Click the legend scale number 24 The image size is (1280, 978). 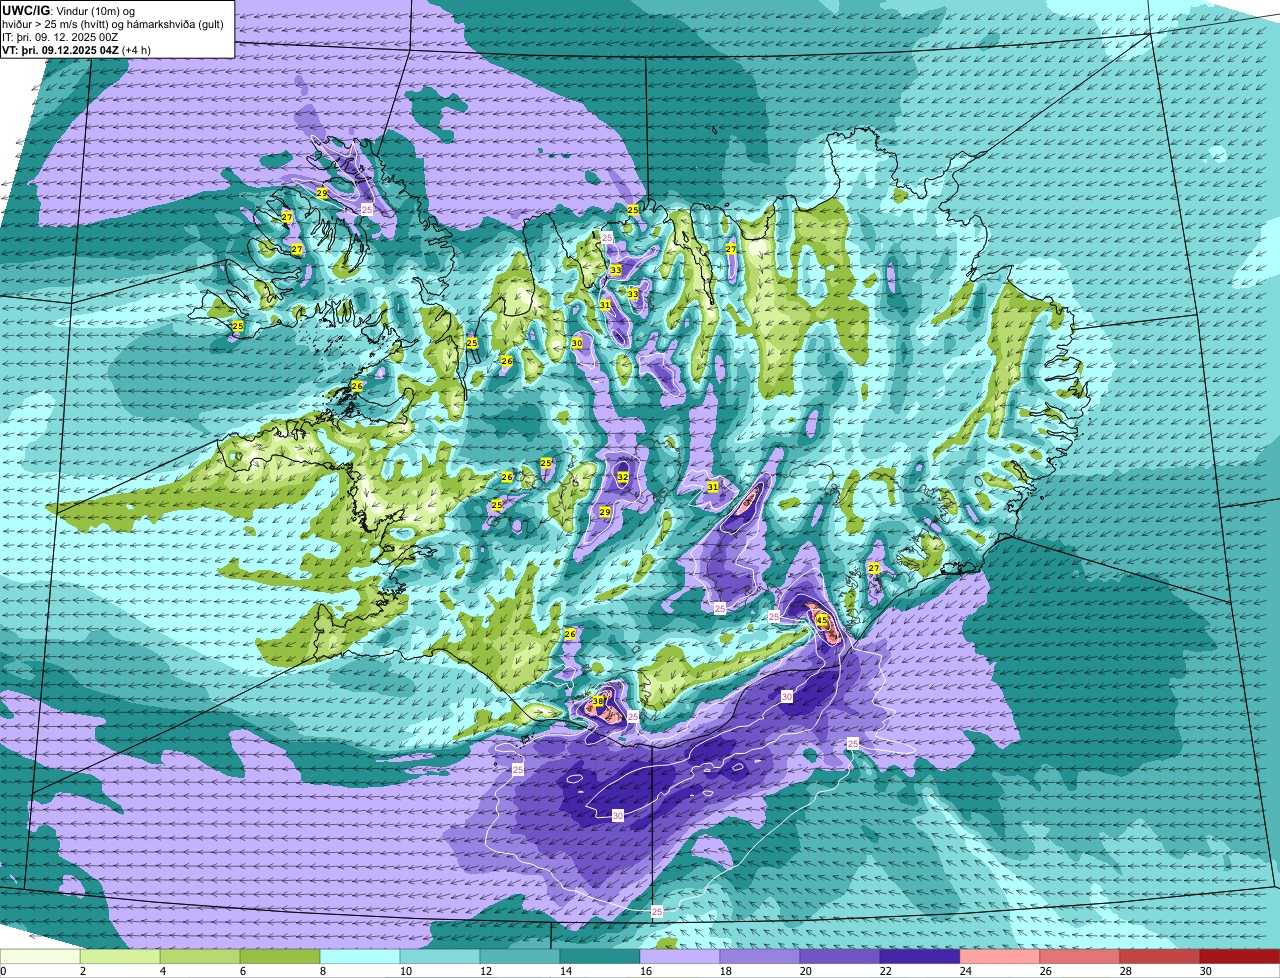[x=965, y=971]
